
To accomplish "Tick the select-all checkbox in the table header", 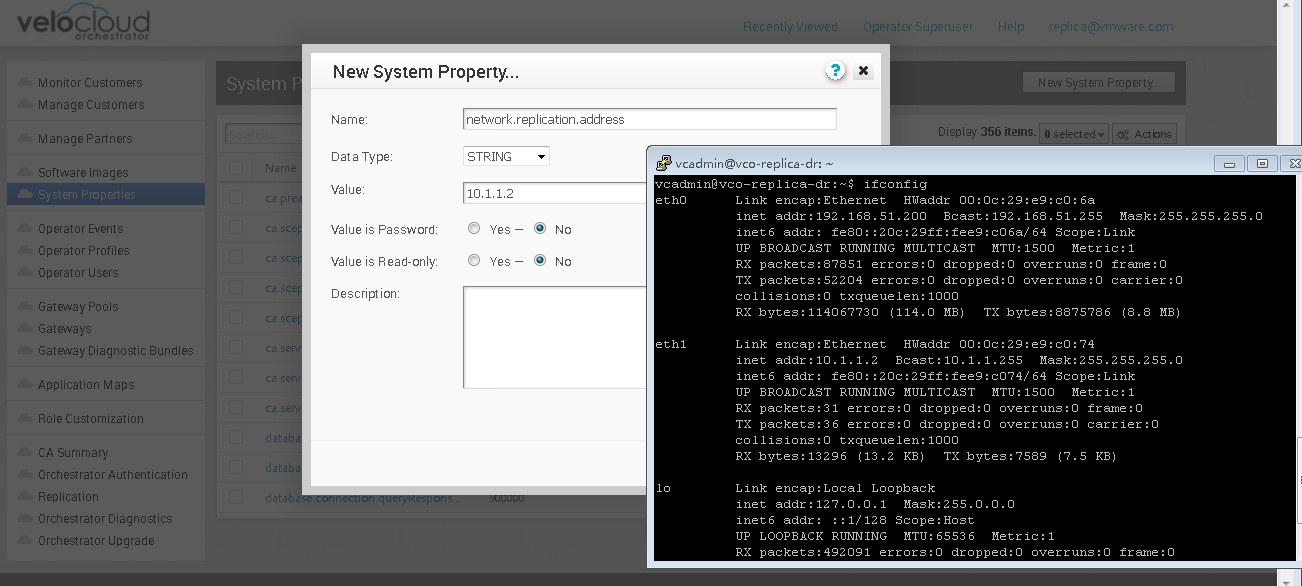I will tap(236, 168).
